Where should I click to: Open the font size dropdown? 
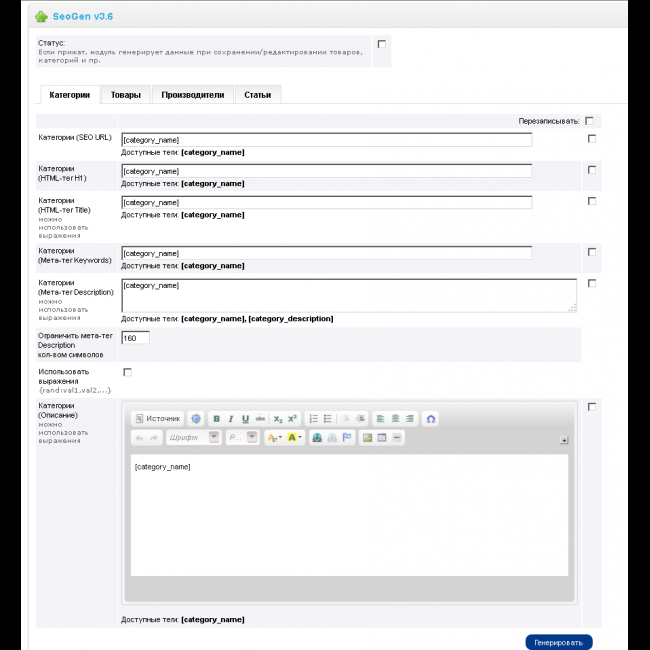(241, 438)
